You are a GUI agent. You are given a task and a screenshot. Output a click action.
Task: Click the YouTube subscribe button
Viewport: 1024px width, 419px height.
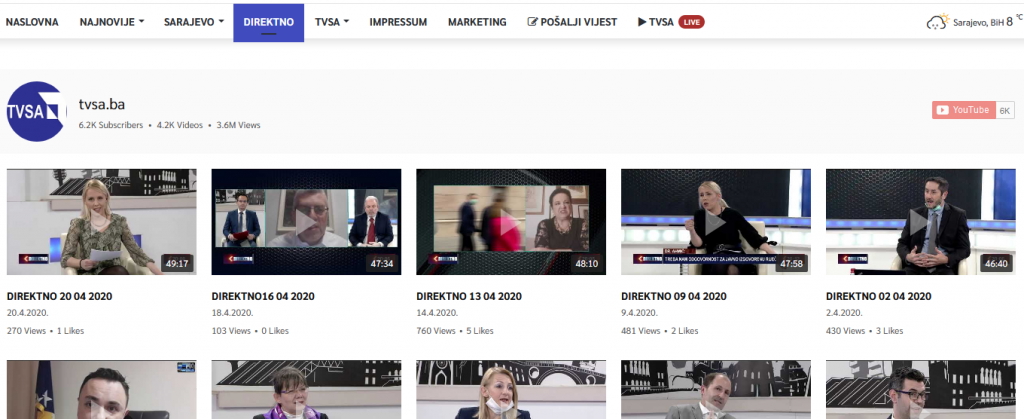962,110
